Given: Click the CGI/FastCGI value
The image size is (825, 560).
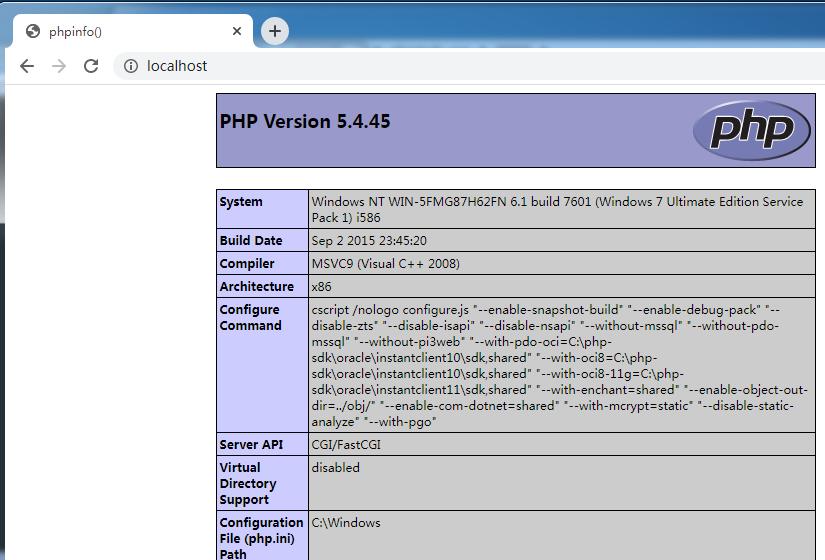Looking at the screenshot, I should tap(346, 445).
